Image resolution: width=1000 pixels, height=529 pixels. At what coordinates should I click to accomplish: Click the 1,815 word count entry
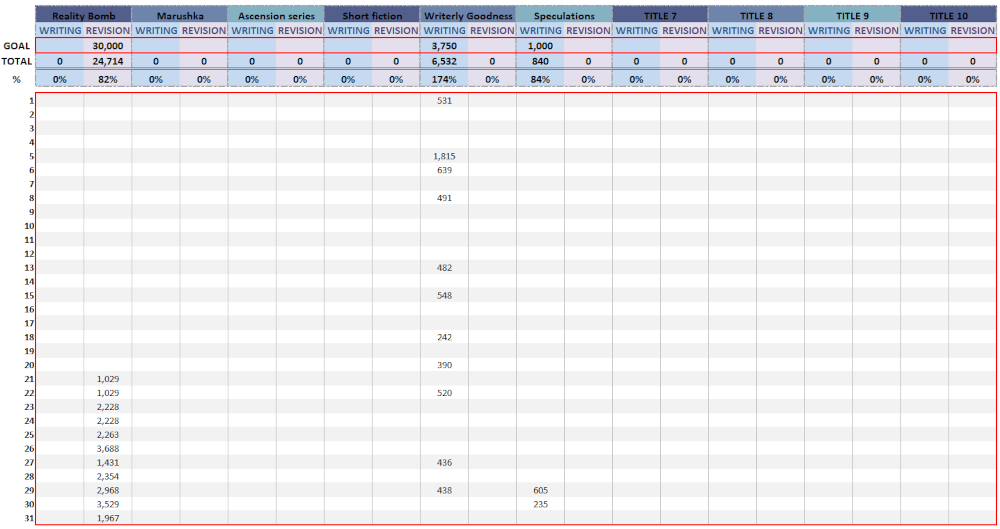(x=444, y=156)
